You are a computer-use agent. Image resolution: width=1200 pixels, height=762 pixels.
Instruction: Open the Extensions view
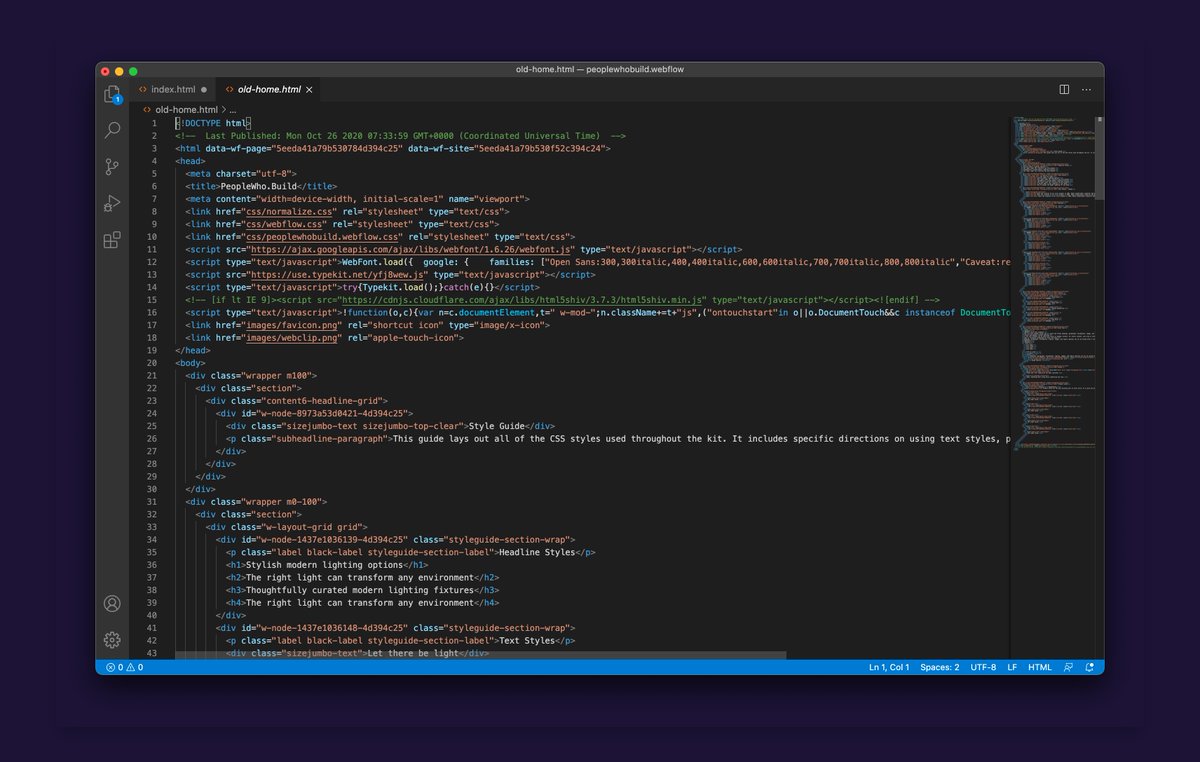[x=112, y=239]
